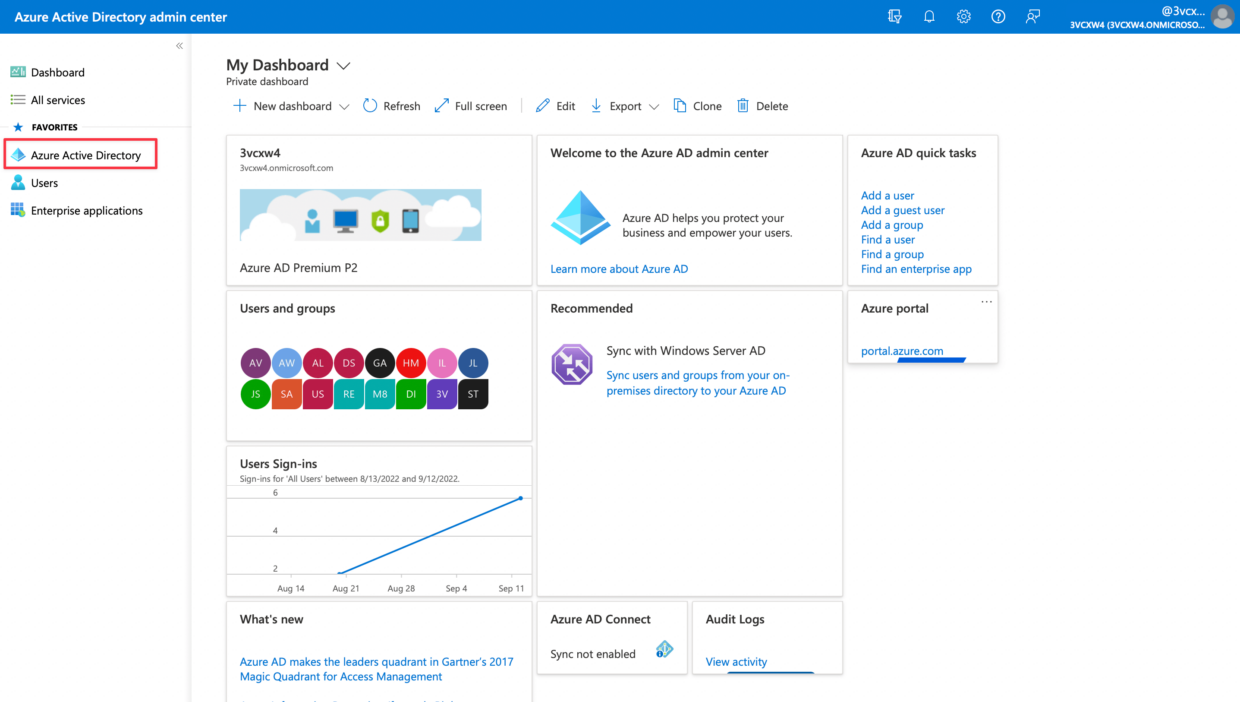
Task: Select Users in the left sidebar
Action: [46, 182]
